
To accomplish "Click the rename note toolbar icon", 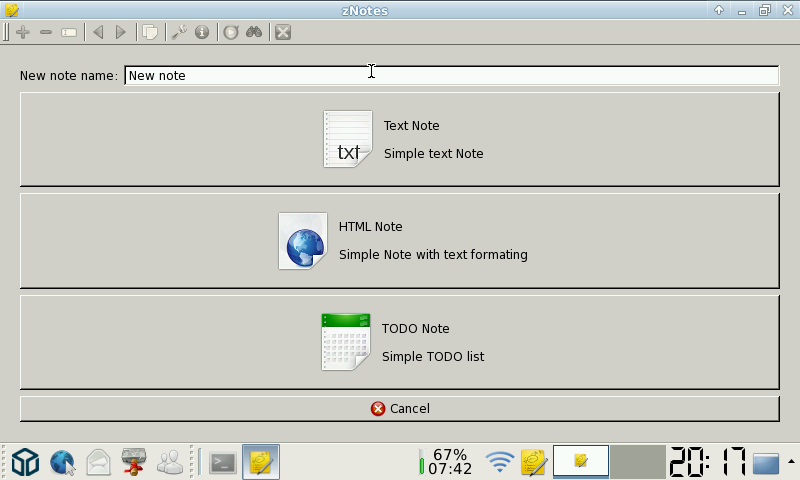I will (69, 33).
